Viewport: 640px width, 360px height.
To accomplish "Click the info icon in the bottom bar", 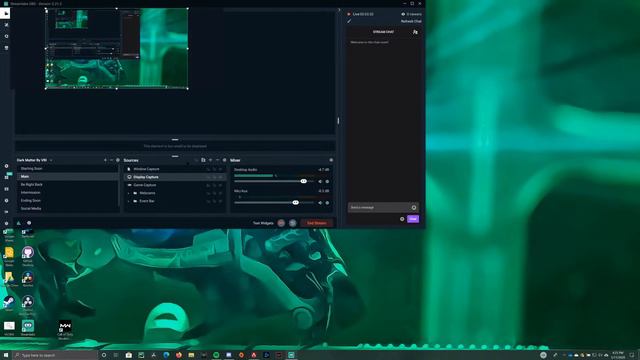I will (x=29, y=223).
